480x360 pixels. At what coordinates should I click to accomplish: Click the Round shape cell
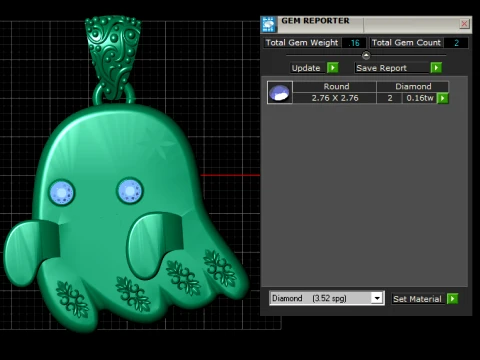[335, 87]
